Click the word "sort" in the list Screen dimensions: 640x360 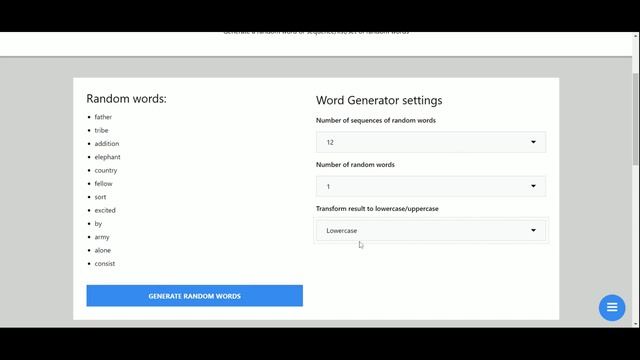pos(100,197)
